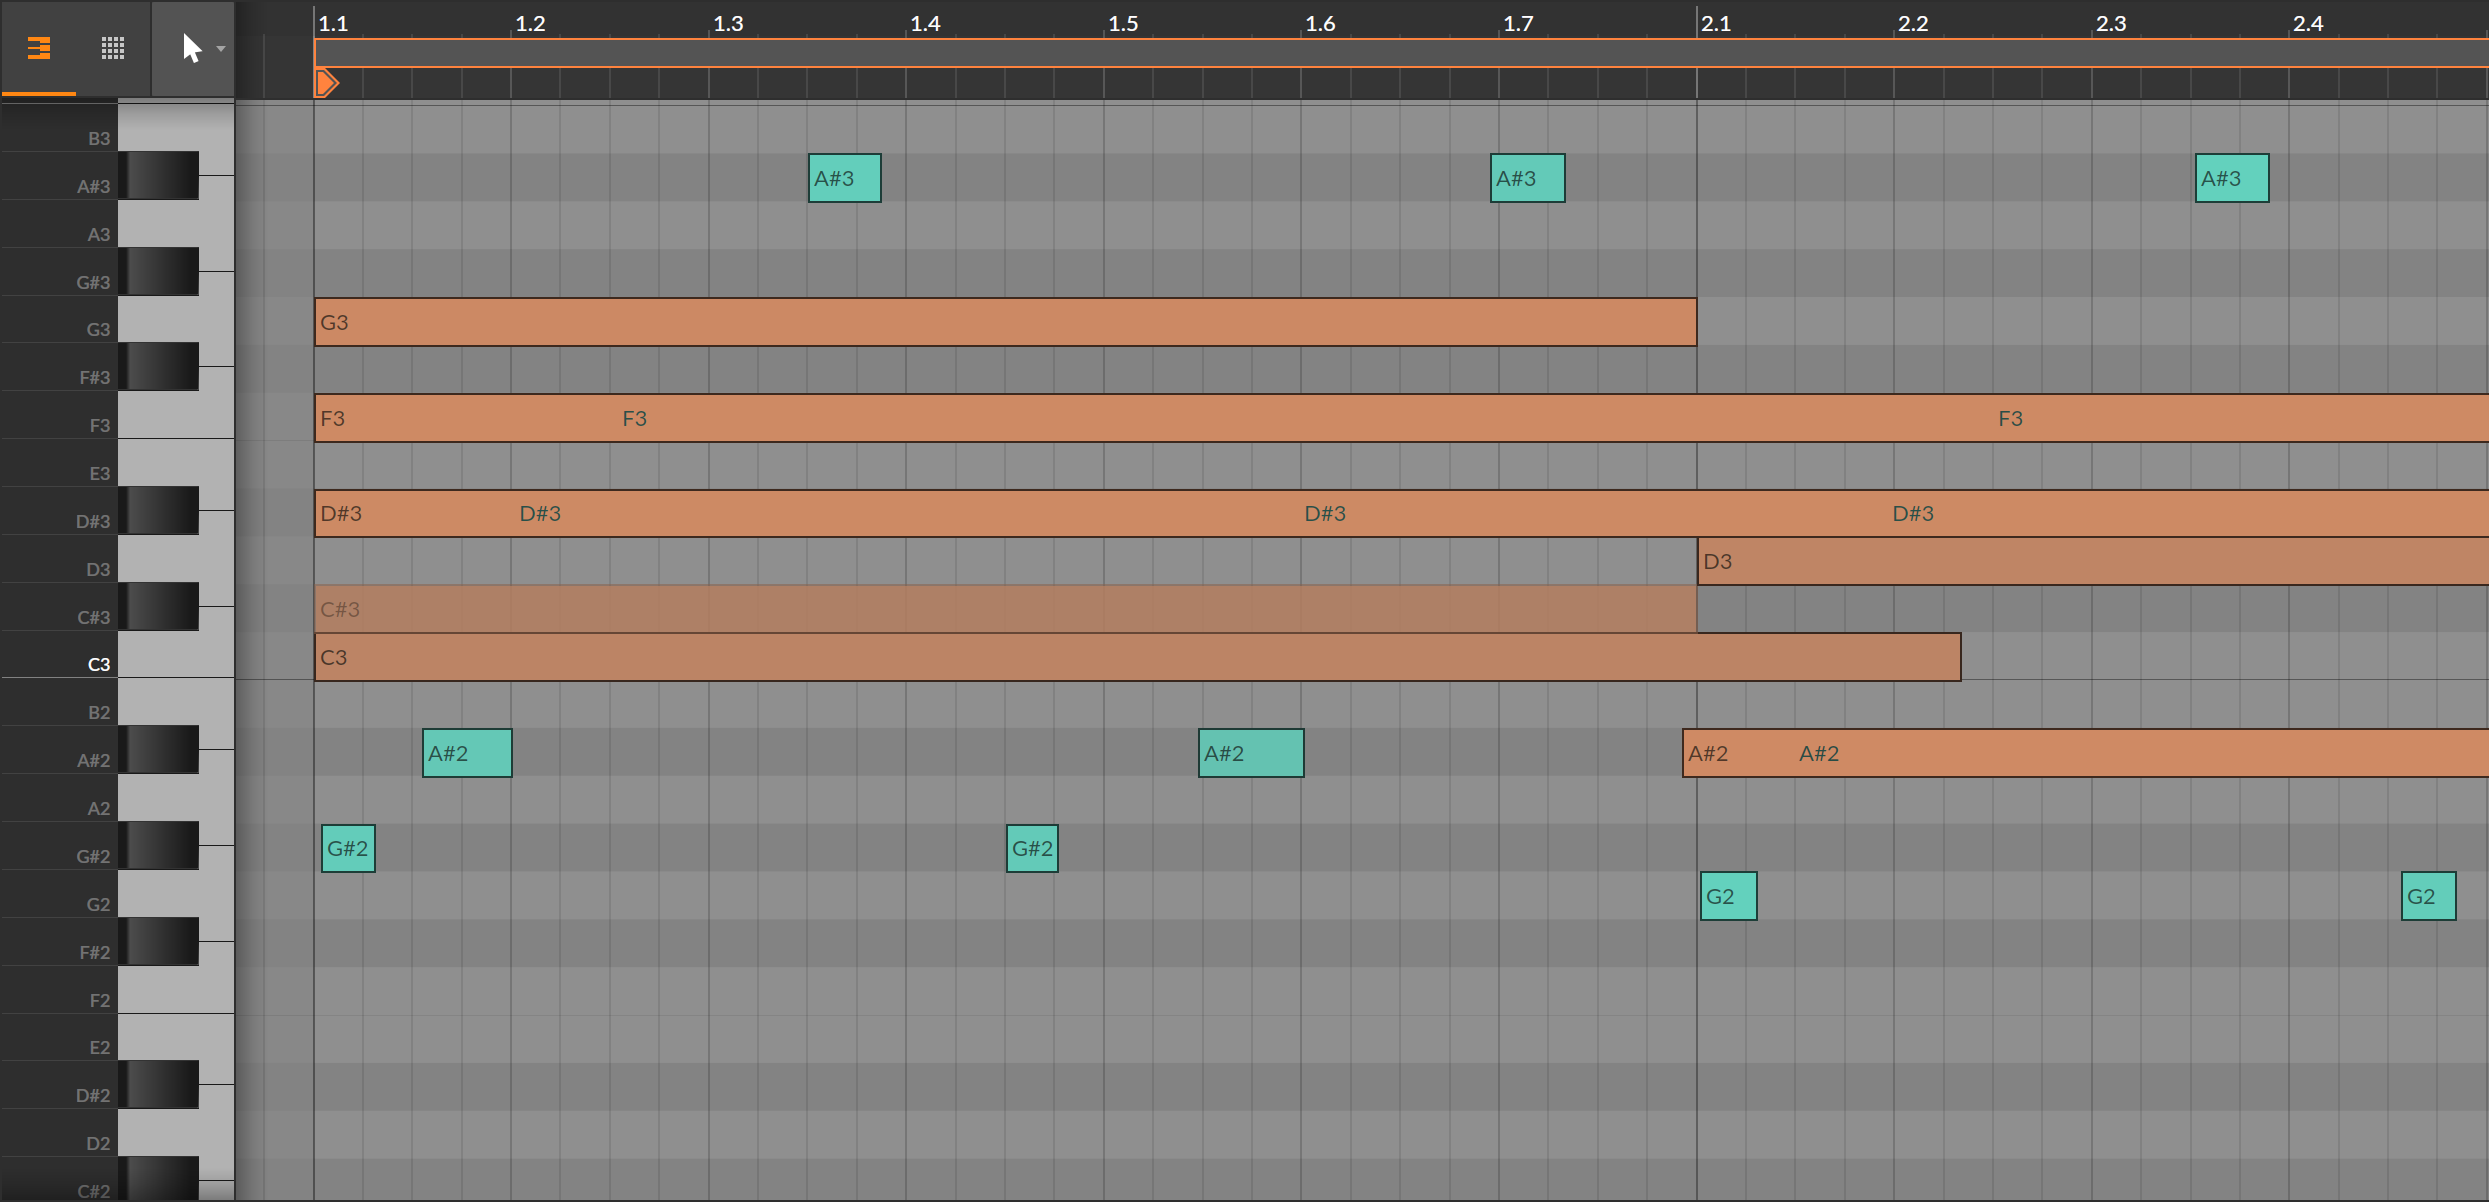Select the first teal G#2 note
The height and width of the screenshot is (1202, 2489).
click(348, 849)
